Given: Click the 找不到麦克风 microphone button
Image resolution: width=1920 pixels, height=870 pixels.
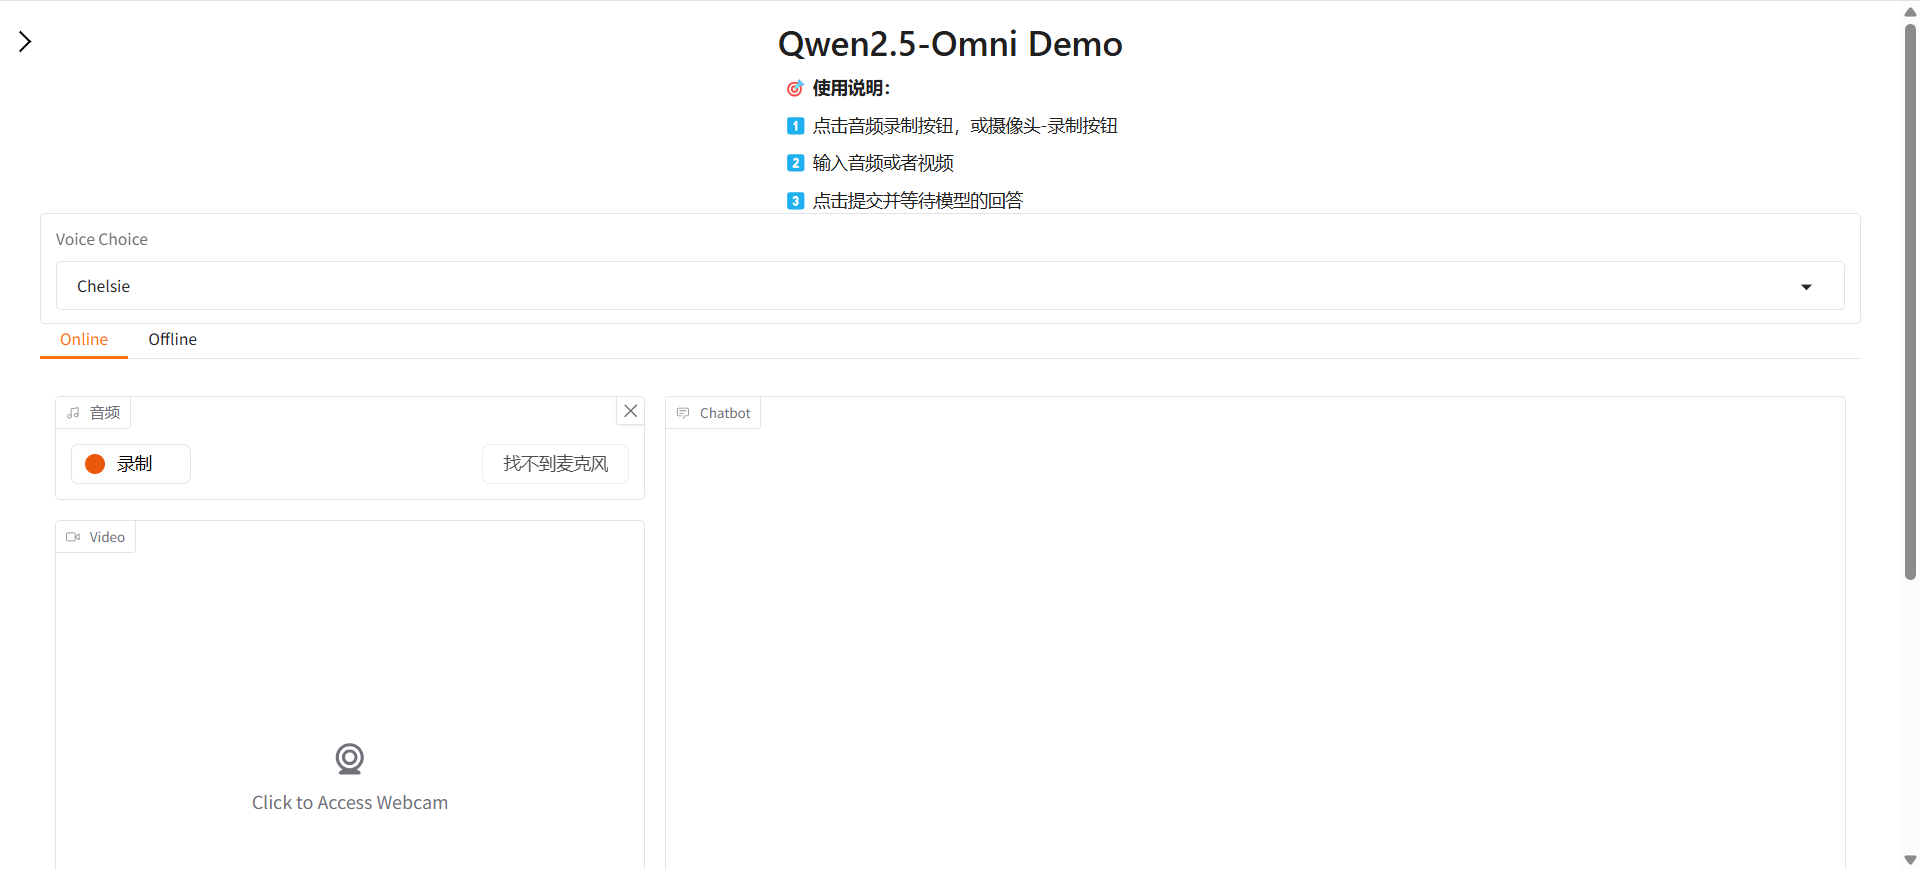Looking at the screenshot, I should click(x=555, y=464).
